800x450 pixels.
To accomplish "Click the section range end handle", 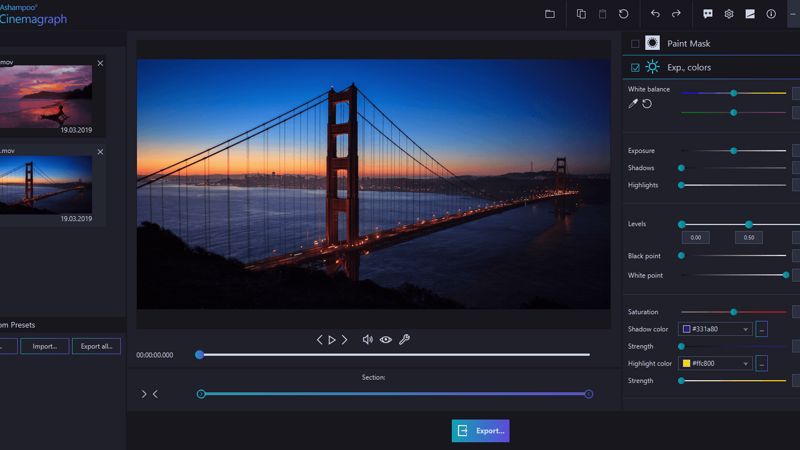I will [x=588, y=394].
